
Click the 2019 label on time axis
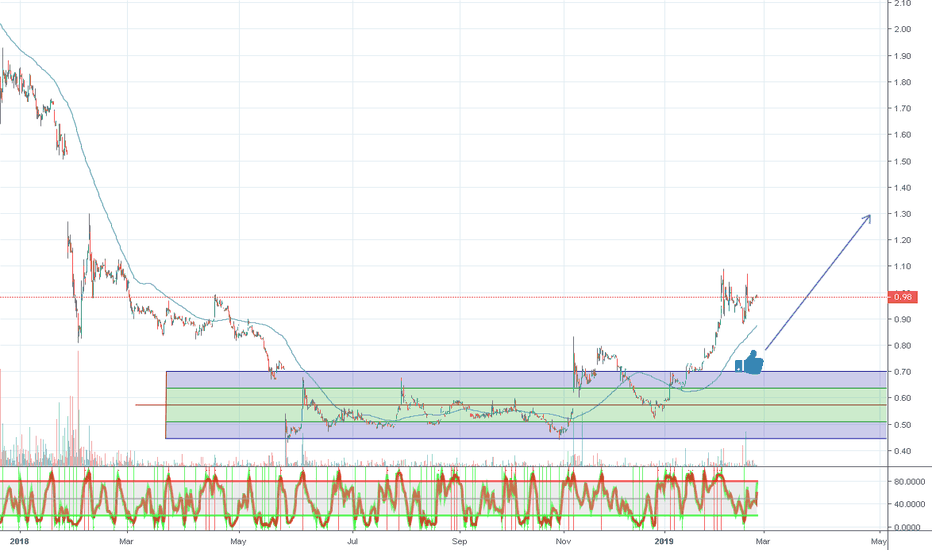coord(664,541)
